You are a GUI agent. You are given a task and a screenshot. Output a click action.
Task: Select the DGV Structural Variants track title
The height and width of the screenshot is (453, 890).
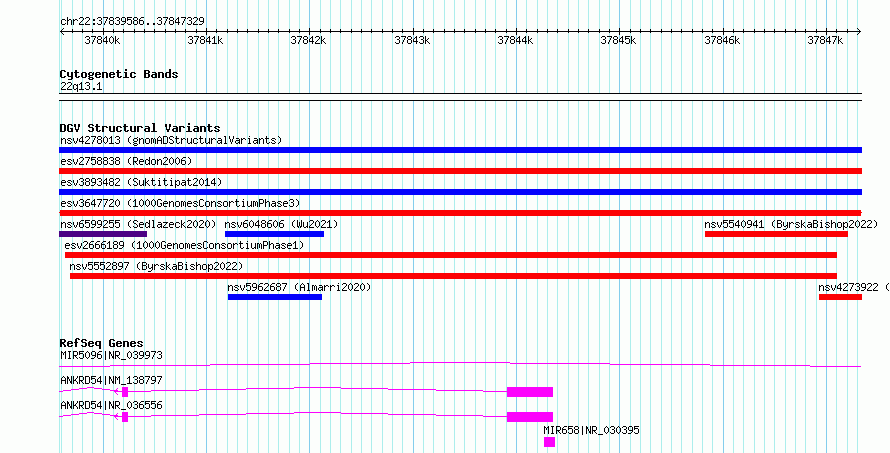pyautogui.click(x=140, y=128)
